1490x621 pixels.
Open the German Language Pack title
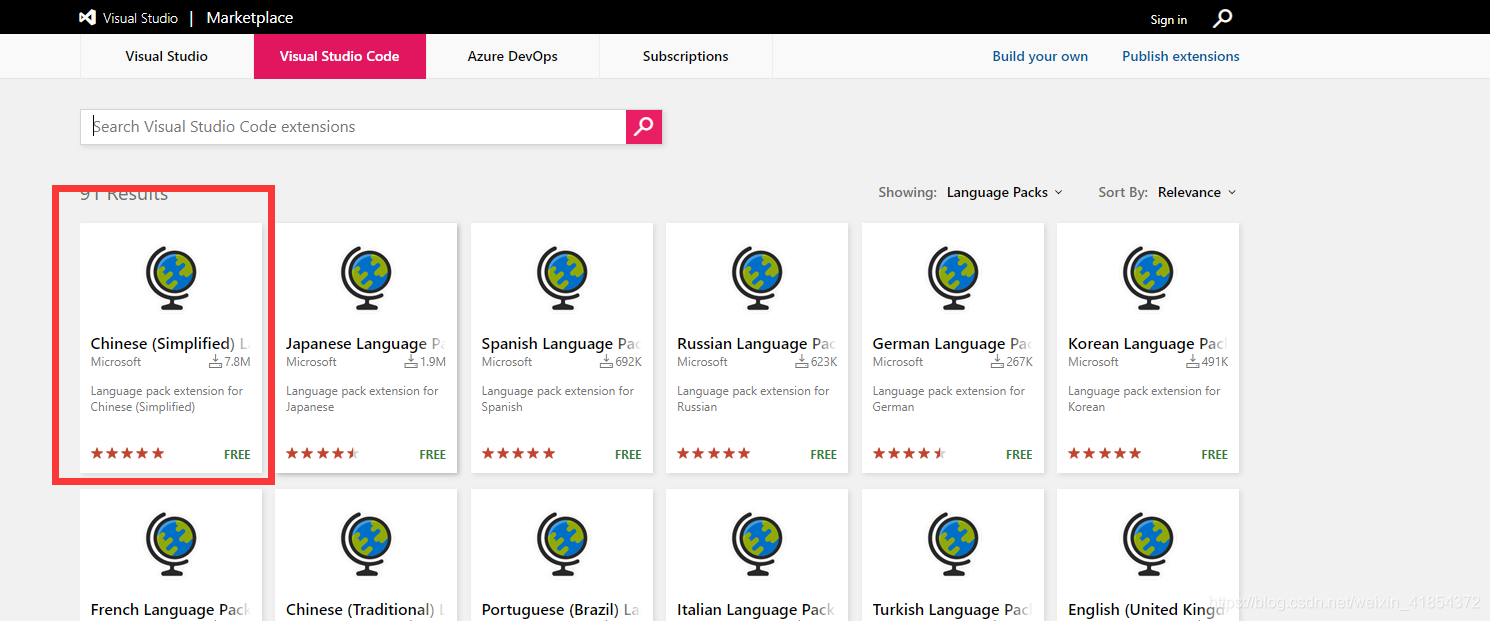coord(953,344)
